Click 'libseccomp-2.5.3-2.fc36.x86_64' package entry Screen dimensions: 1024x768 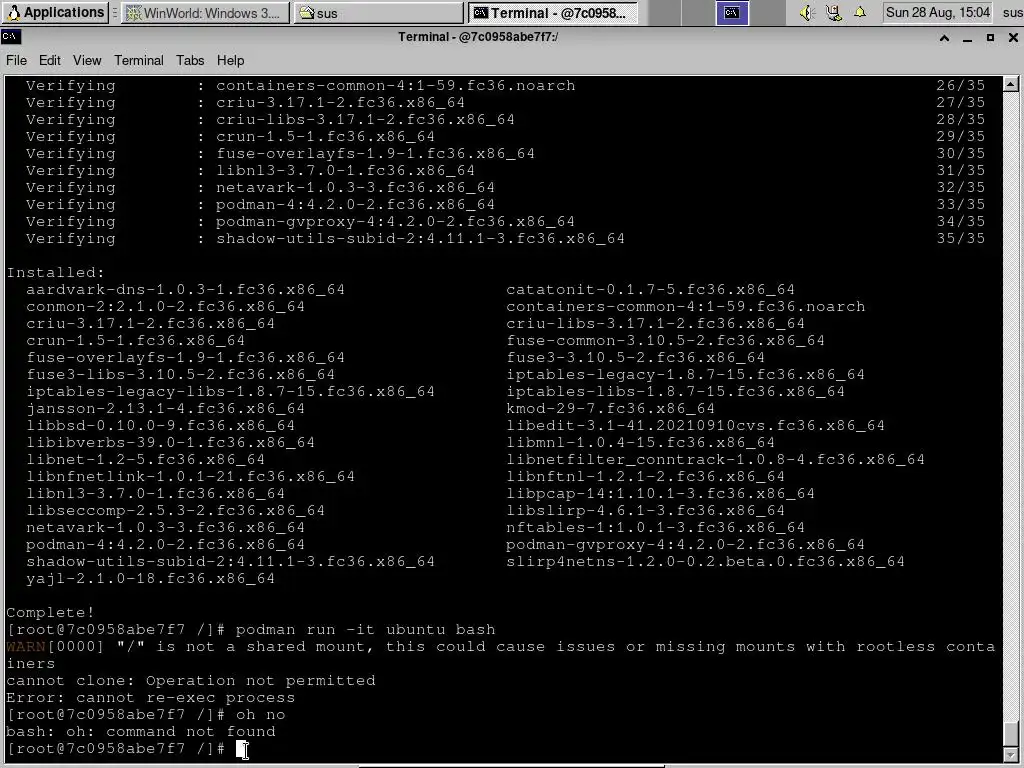point(176,511)
